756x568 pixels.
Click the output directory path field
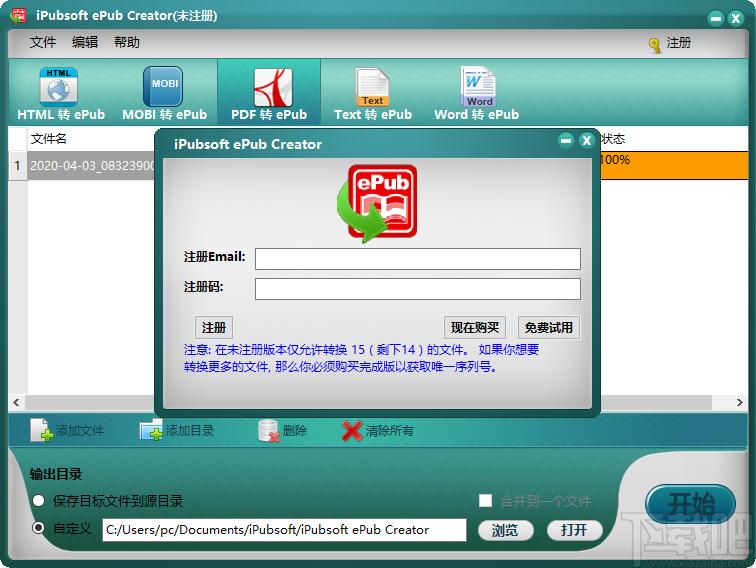point(284,530)
